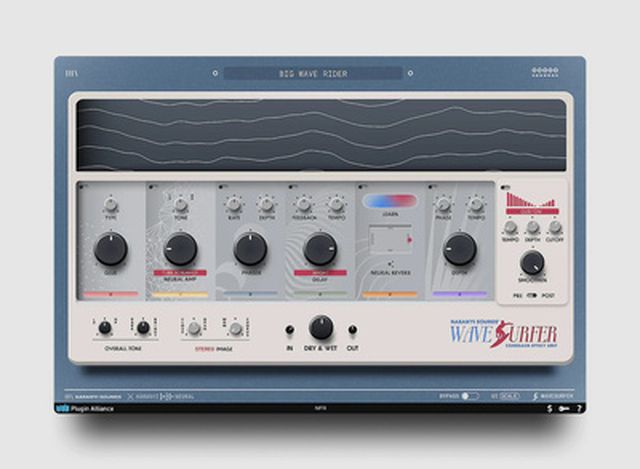Open the BIG WAVE RIDER preset selector
The width and height of the screenshot is (640, 469).
pos(313,73)
